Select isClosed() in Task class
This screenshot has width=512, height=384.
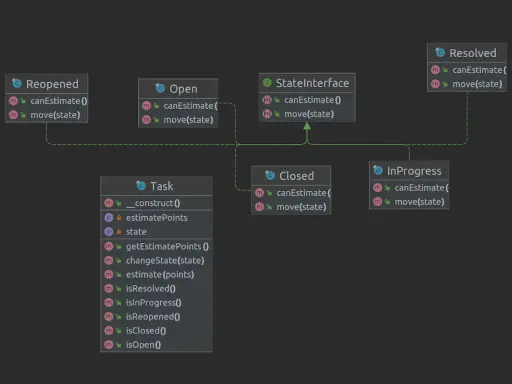146,331
